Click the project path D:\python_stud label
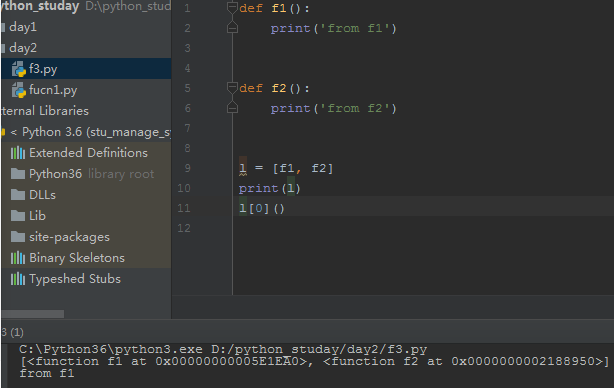The height and width of the screenshot is (388, 614). pos(128,6)
